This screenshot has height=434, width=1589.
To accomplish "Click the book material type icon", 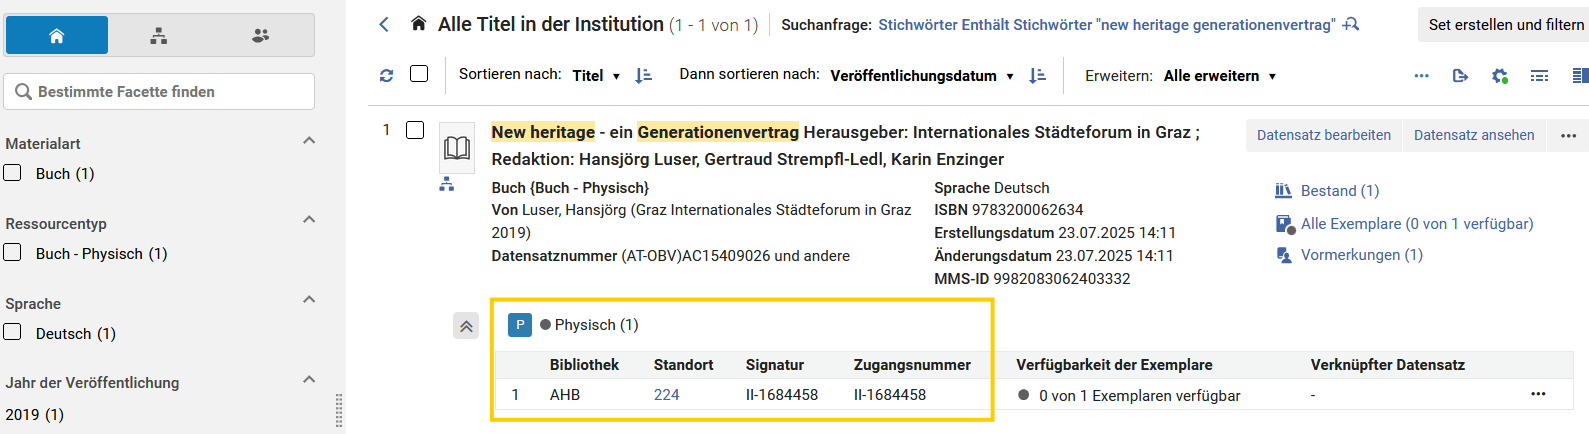I will [x=457, y=149].
